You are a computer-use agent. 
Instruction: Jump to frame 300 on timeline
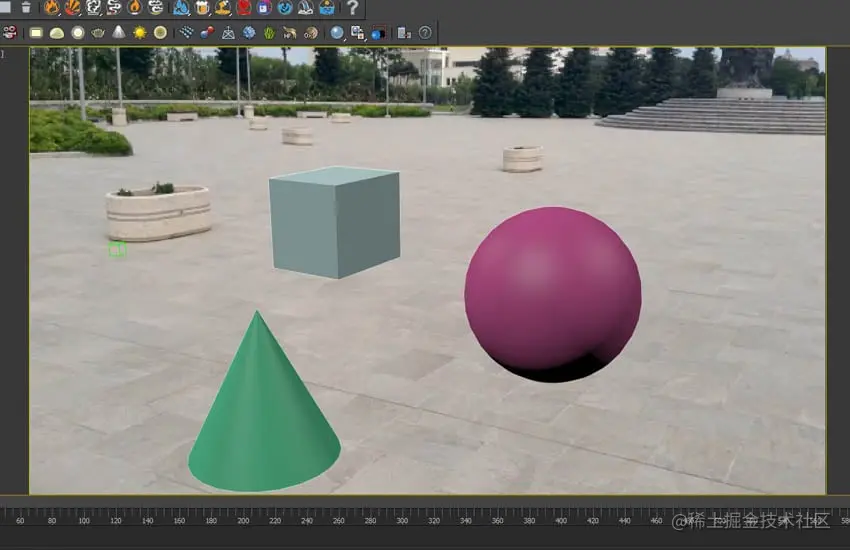coord(402,521)
